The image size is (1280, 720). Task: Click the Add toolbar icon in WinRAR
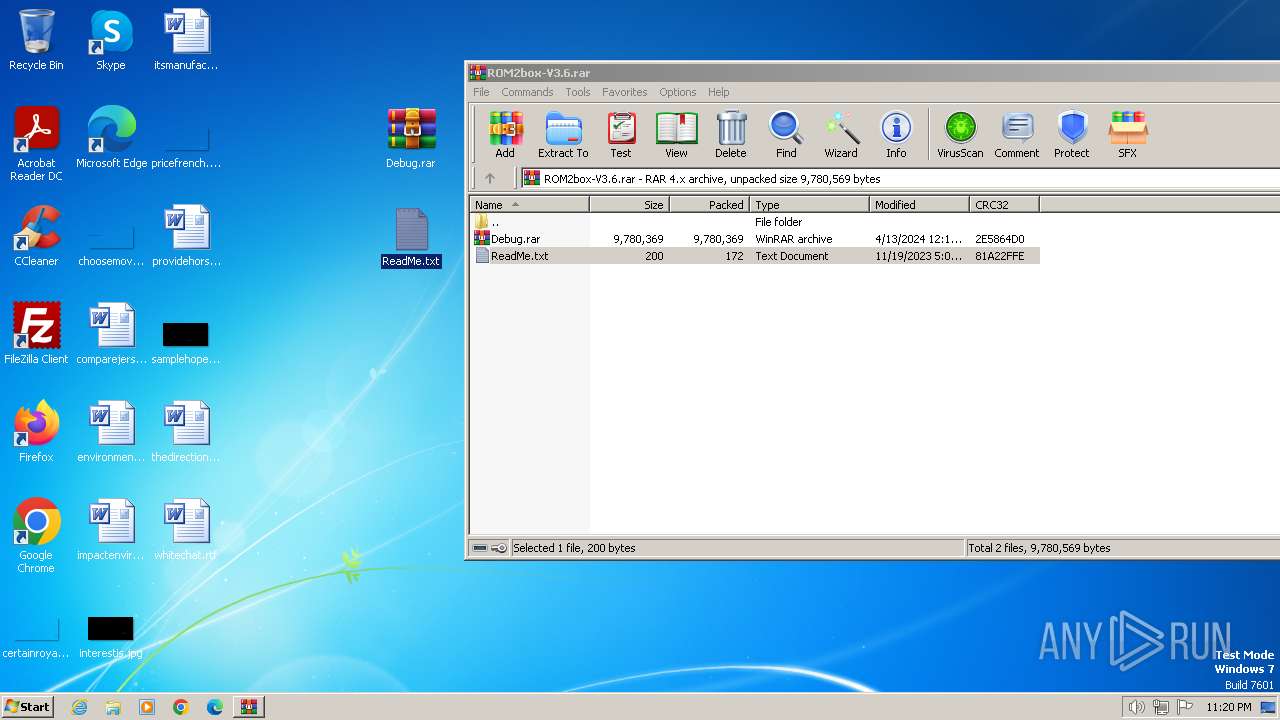(505, 134)
